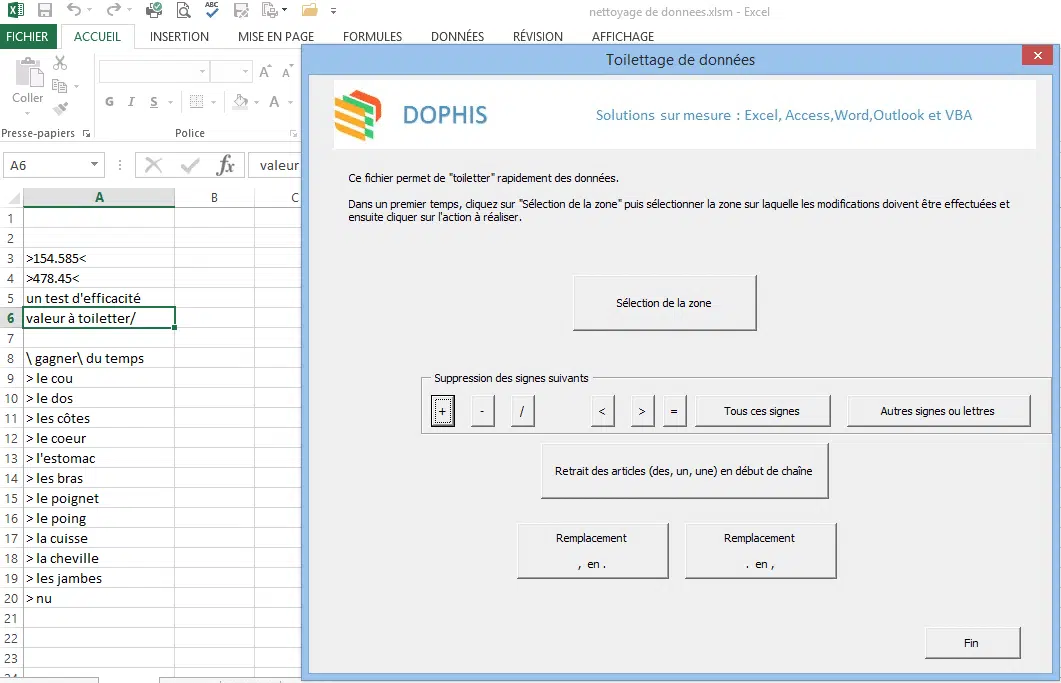Toggle underline formatting with S button
The image size is (1061, 683).
[154, 102]
